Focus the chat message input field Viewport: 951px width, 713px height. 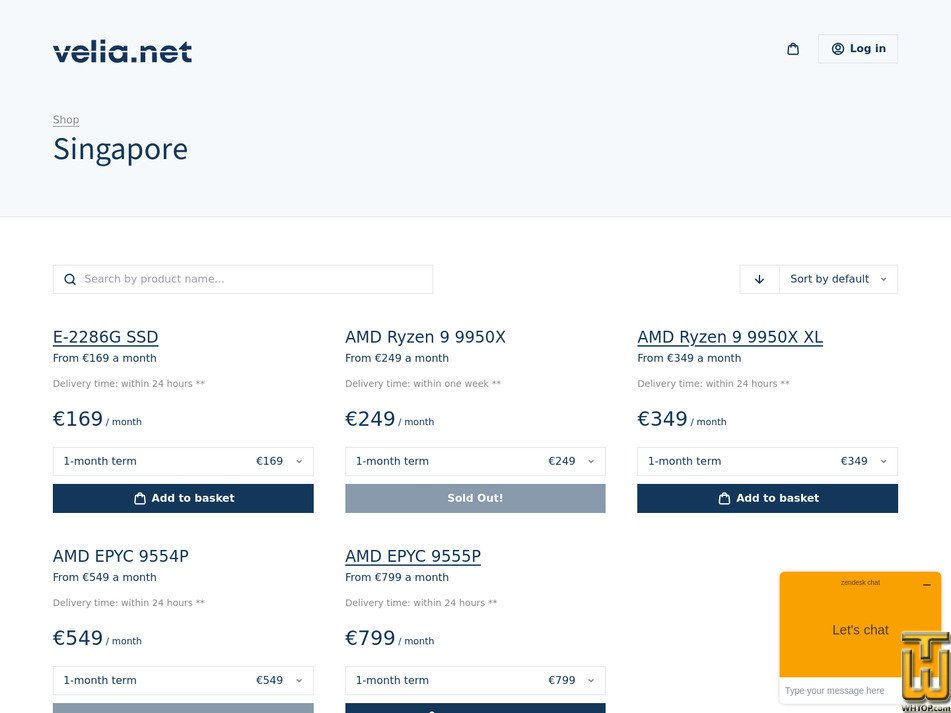839,691
